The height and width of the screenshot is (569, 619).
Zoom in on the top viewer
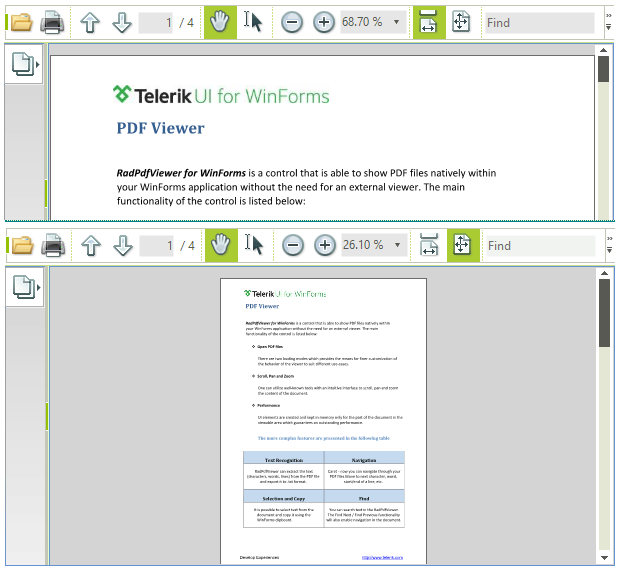[324, 23]
